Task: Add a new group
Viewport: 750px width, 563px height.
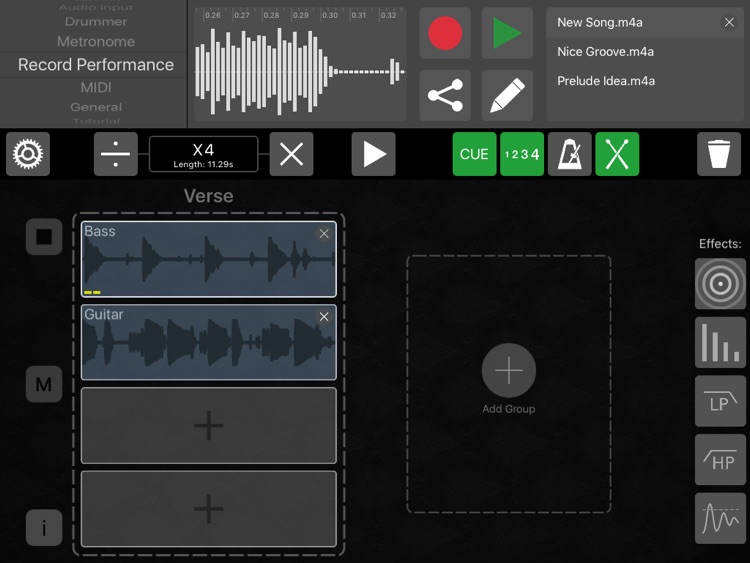Action: click(x=508, y=370)
